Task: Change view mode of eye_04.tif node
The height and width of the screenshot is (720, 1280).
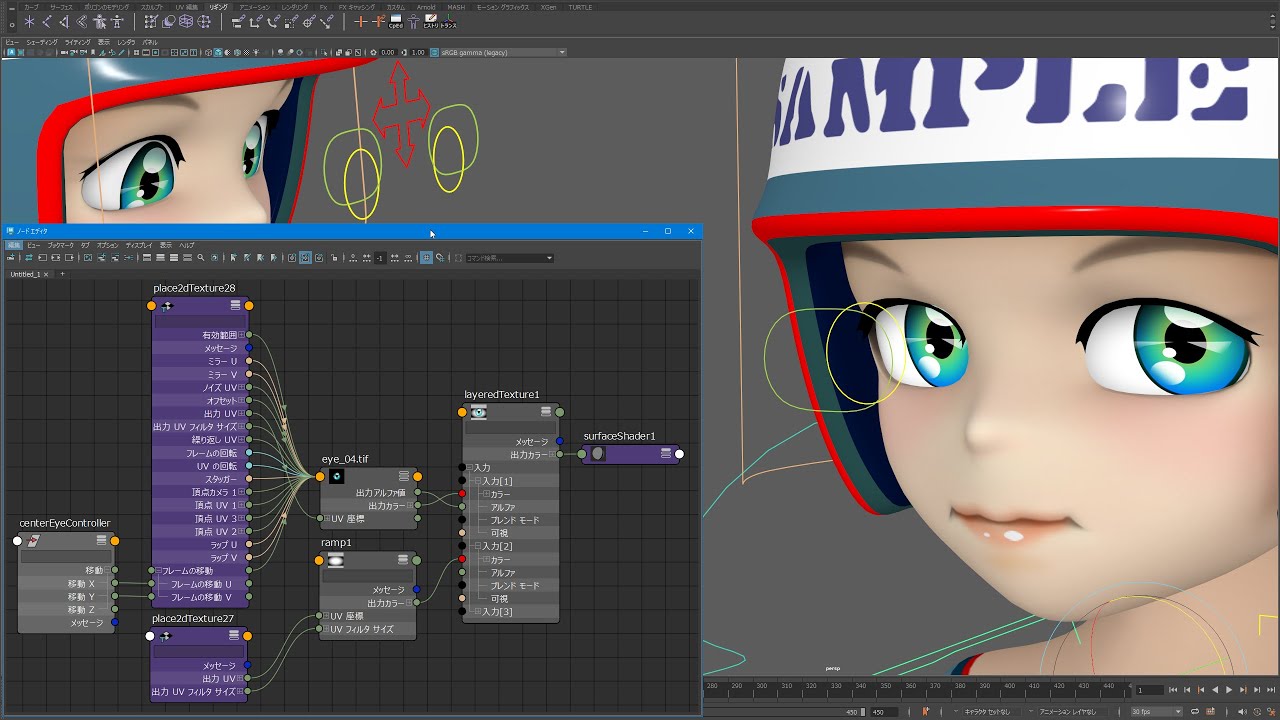Action: click(403, 476)
